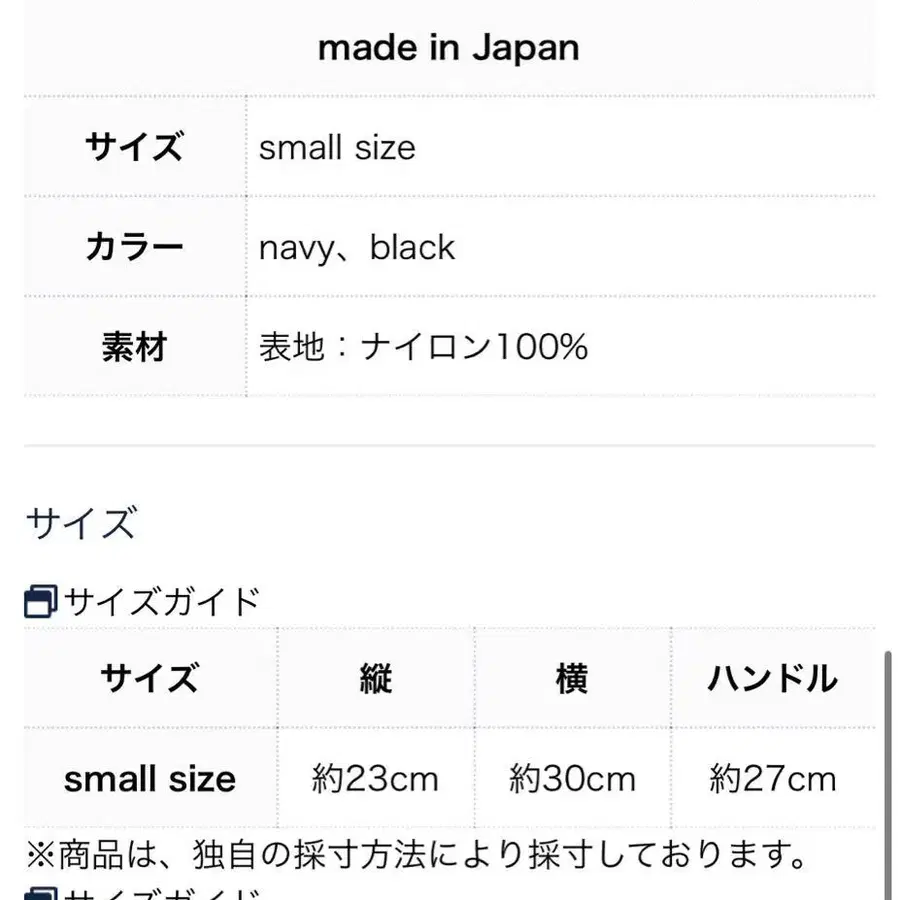Click the ※商品は measurement note text
Image resolution: width=900 pixels, height=900 pixels.
tap(418, 855)
